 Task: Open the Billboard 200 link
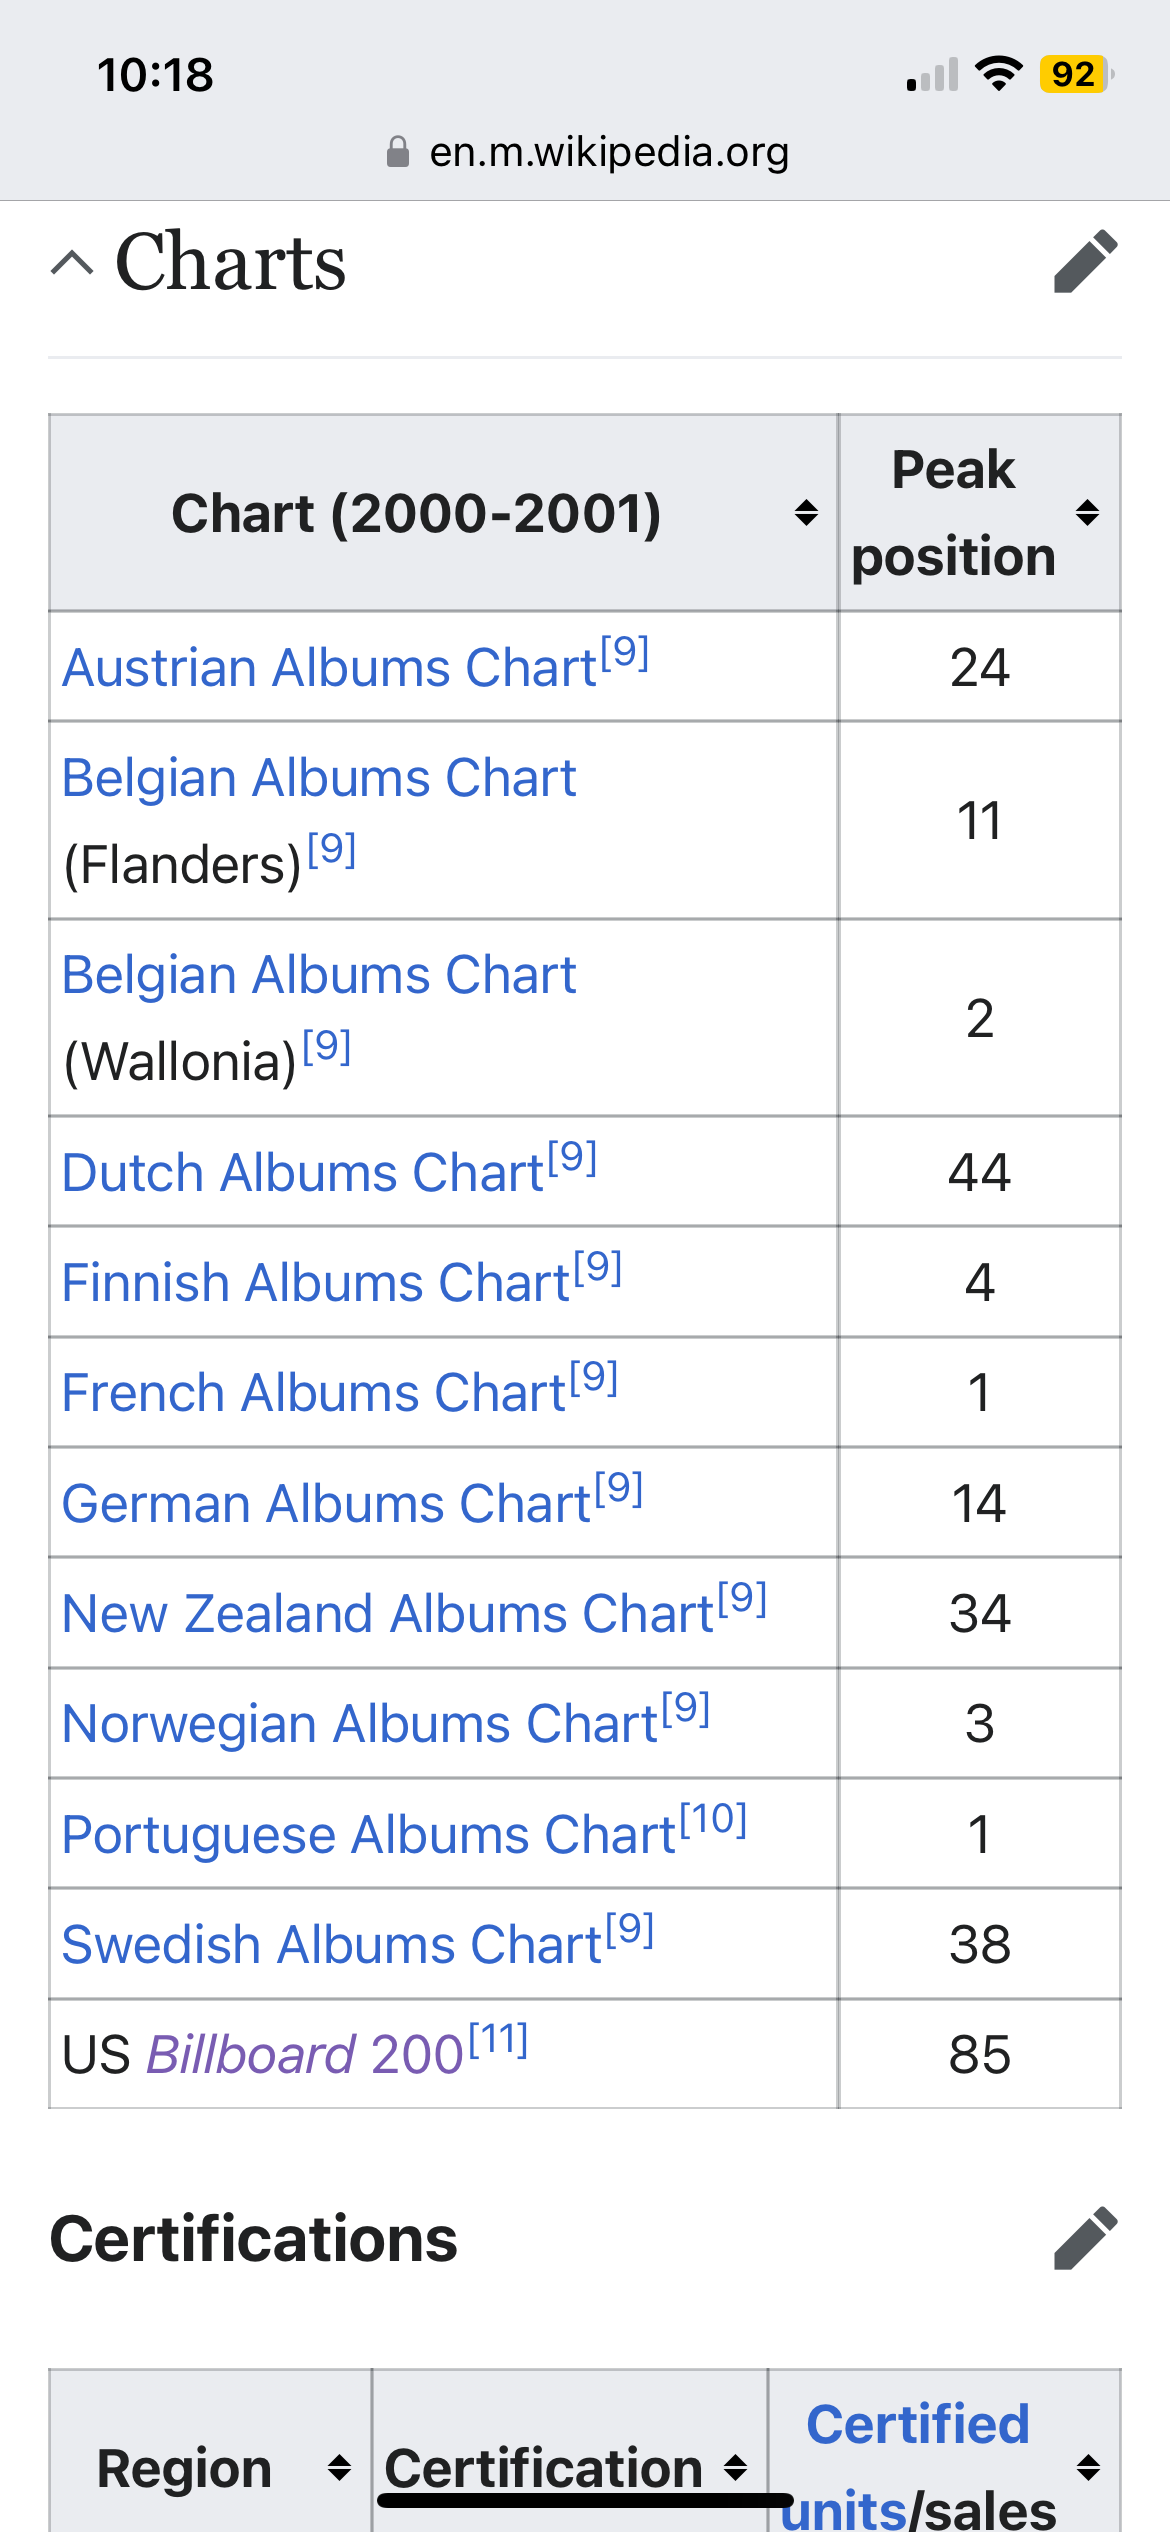[305, 2056]
